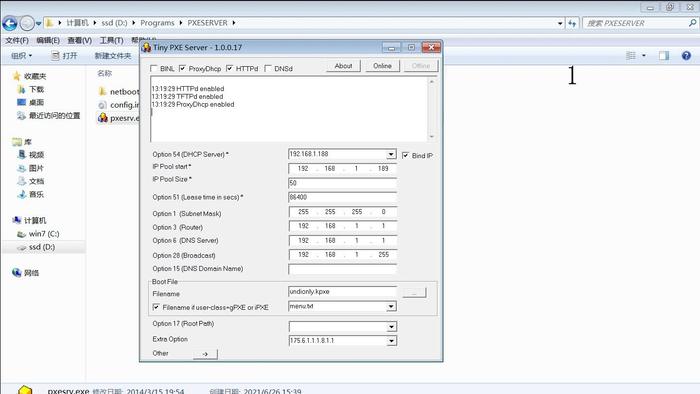Toggle the BINL checkbox
The height and width of the screenshot is (394, 700).
pyautogui.click(x=154, y=68)
